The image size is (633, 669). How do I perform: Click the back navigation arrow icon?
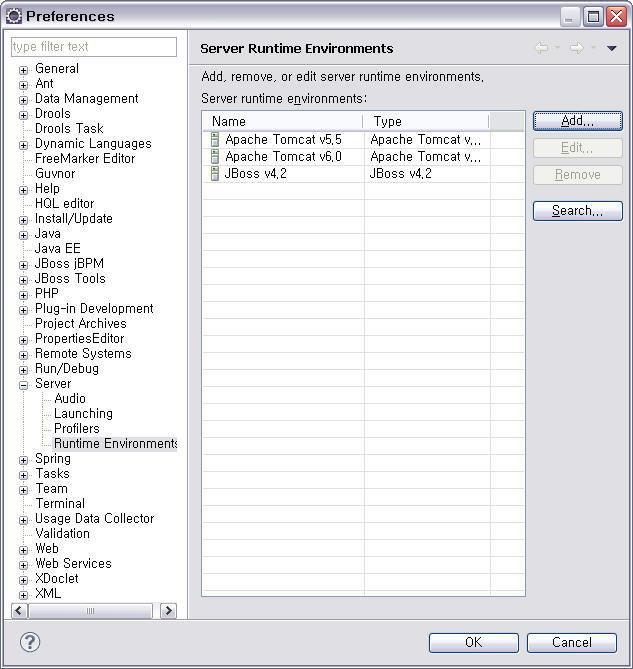pos(542,48)
